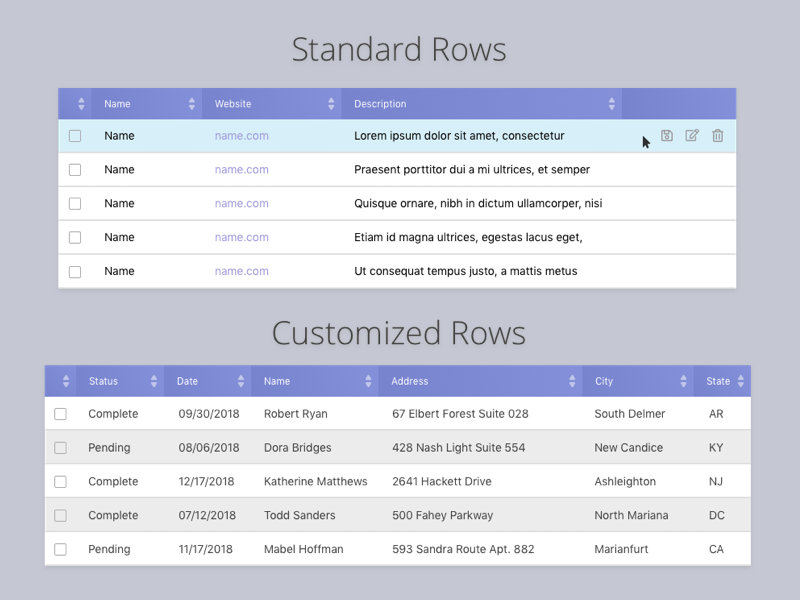
Task: Click the state cell KY
Action: (x=716, y=447)
